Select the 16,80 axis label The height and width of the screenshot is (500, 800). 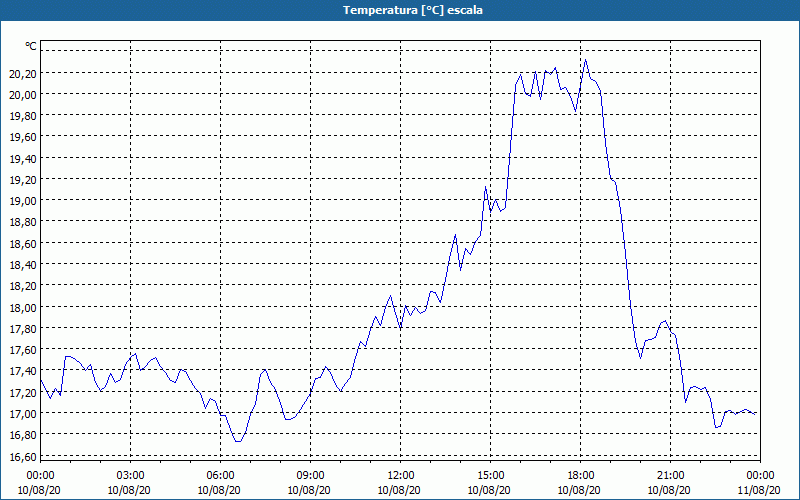(x=23, y=435)
